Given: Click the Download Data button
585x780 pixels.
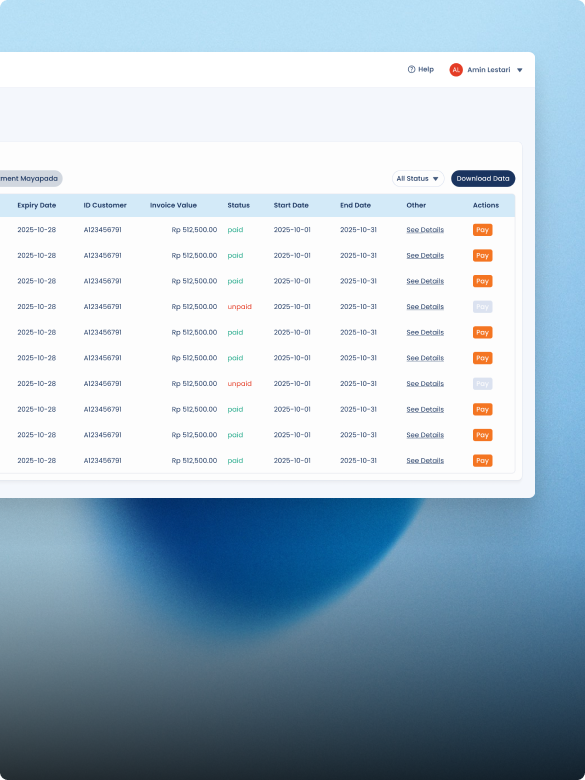Looking at the screenshot, I should point(483,179).
